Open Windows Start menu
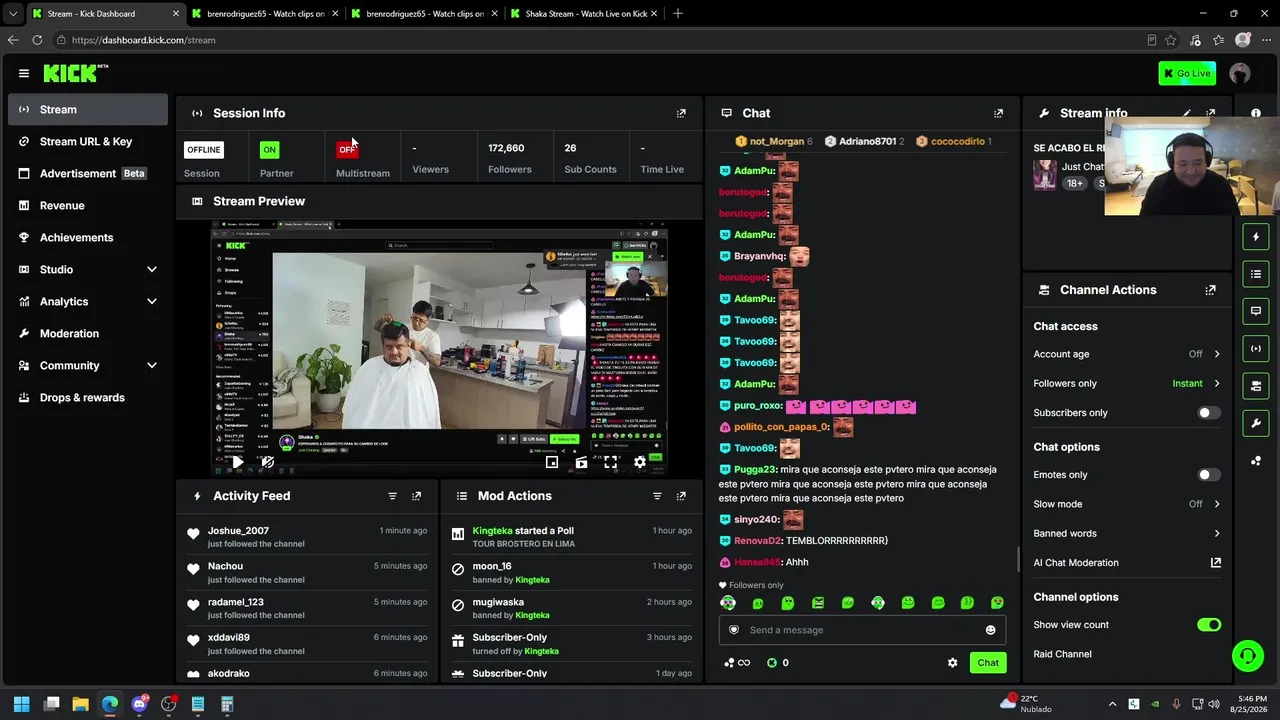 click(22, 704)
